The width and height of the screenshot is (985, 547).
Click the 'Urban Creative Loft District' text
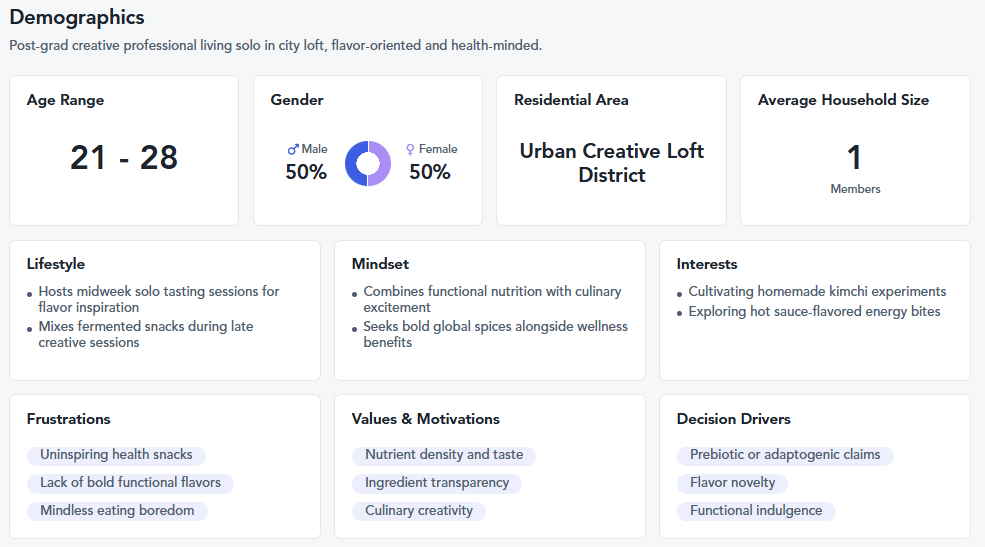(x=611, y=163)
